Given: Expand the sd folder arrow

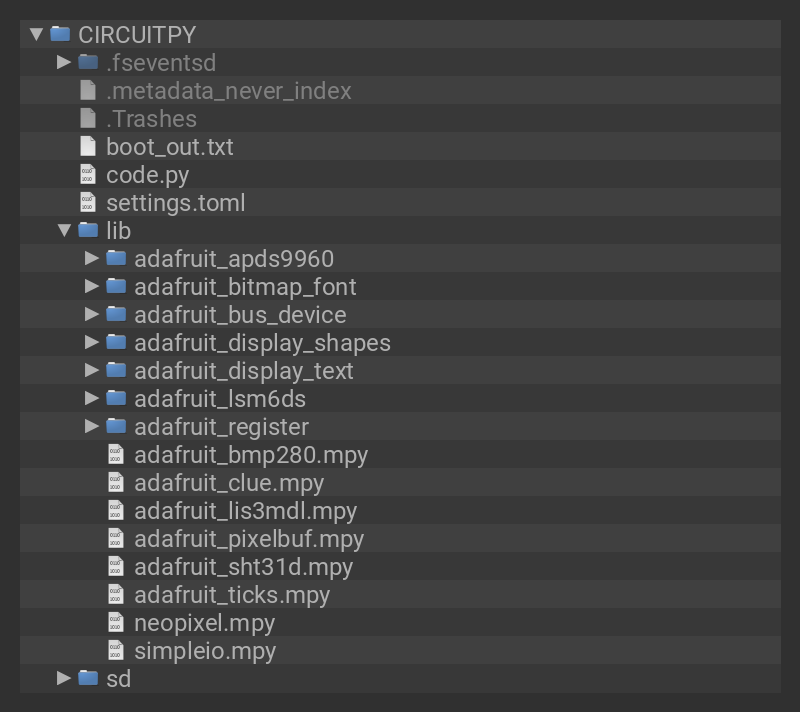Looking at the screenshot, I should [64, 678].
